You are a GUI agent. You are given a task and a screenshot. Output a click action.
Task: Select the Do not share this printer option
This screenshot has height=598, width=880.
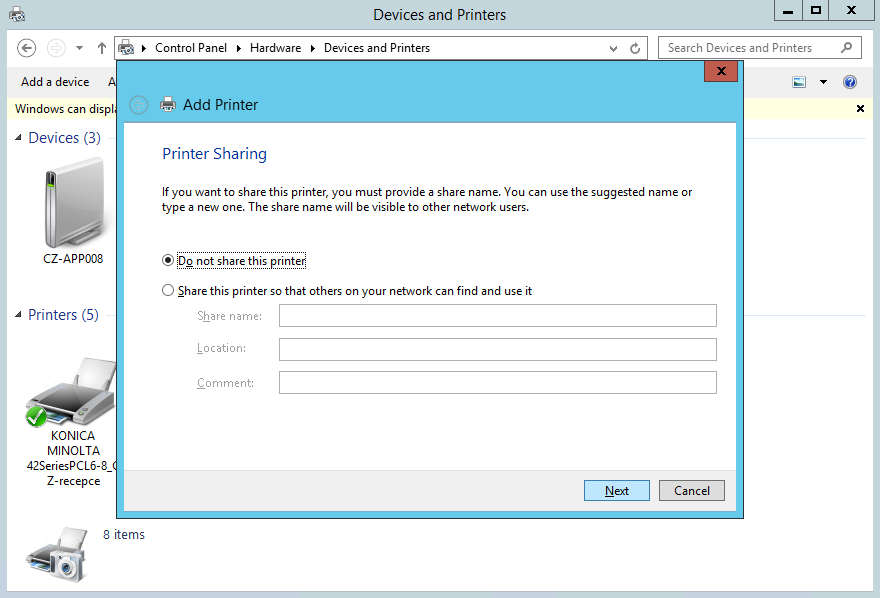168,259
